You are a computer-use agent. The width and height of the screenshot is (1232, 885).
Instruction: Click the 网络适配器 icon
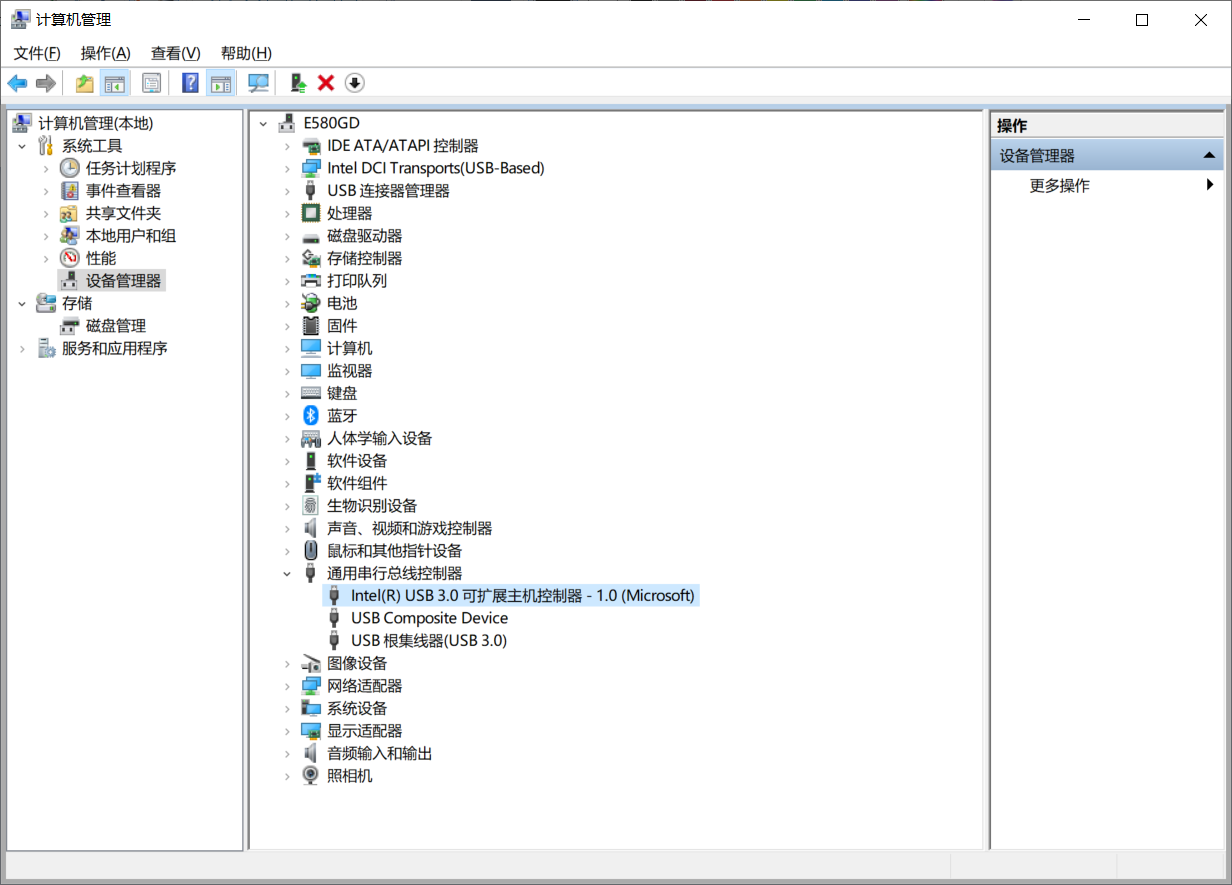tap(311, 686)
